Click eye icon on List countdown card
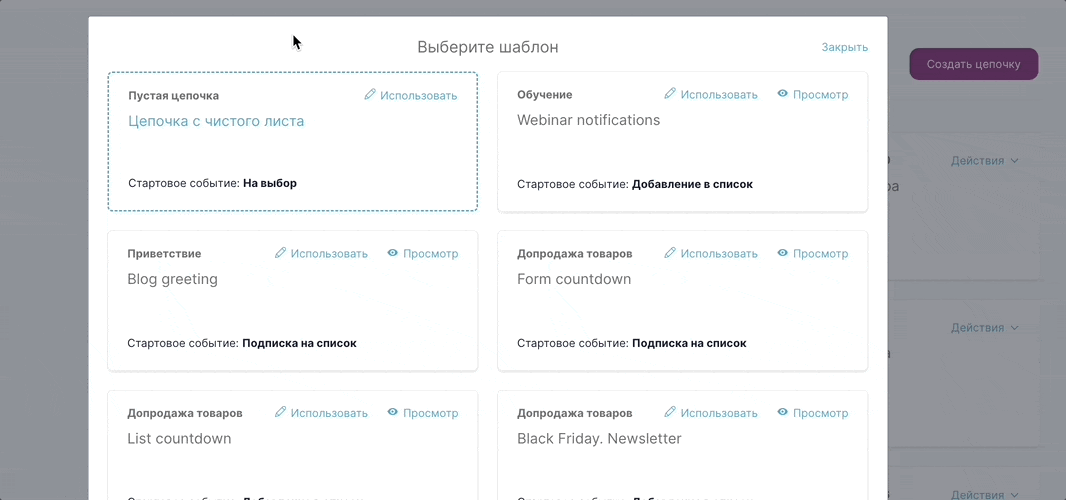The image size is (1066, 500). click(x=392, y=412)
